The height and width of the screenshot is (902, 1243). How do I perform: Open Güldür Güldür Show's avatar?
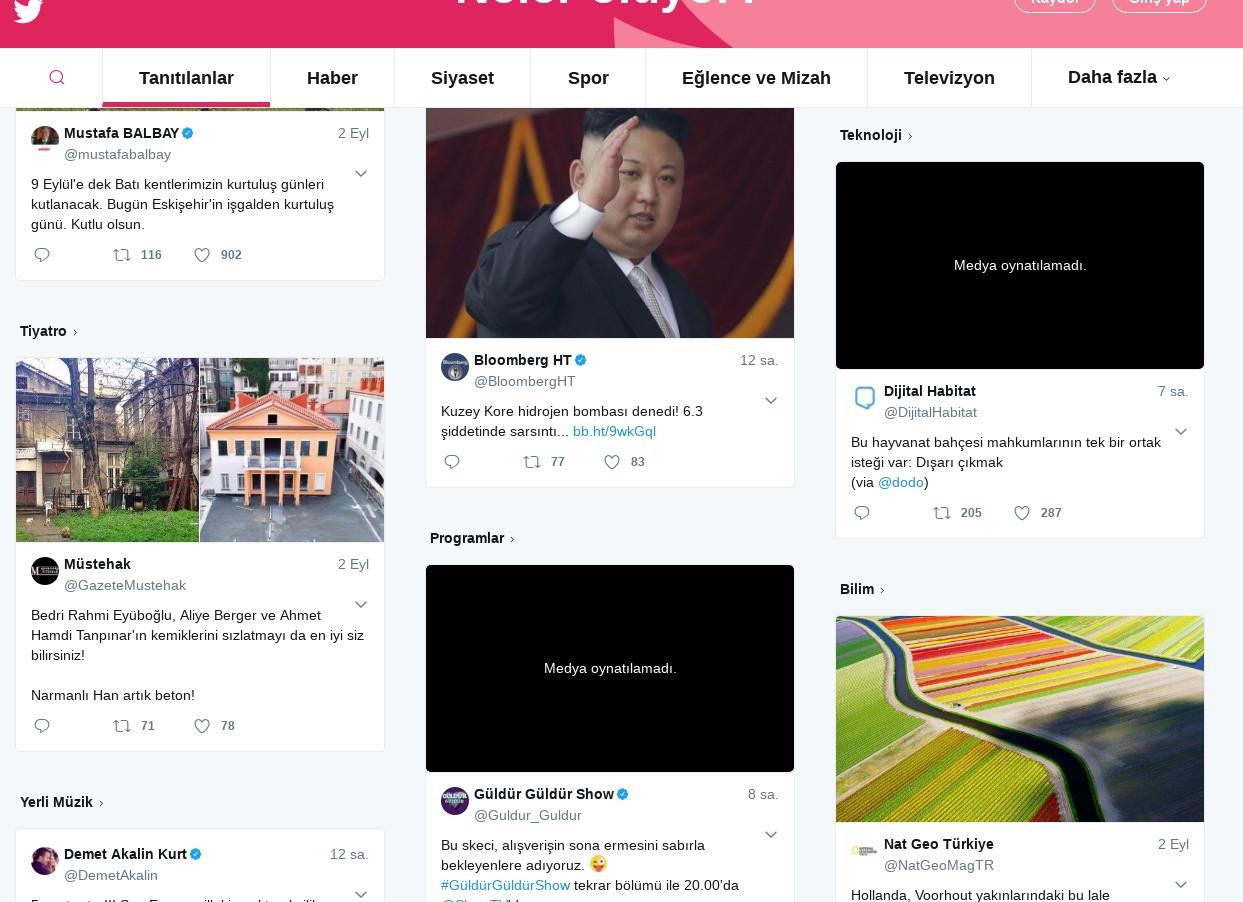point(455,801)
